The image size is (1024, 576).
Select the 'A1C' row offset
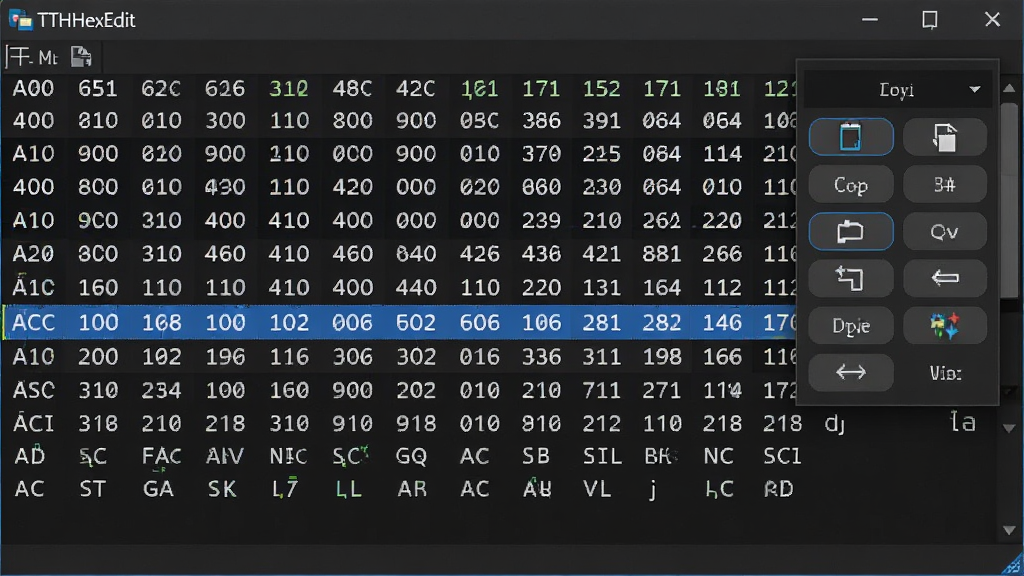(33, 287)
